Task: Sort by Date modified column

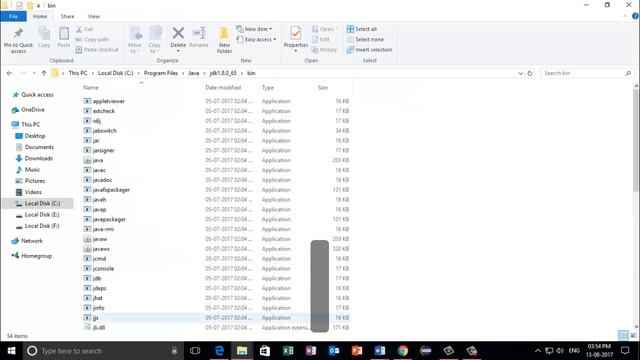Action: coord(223,88)
